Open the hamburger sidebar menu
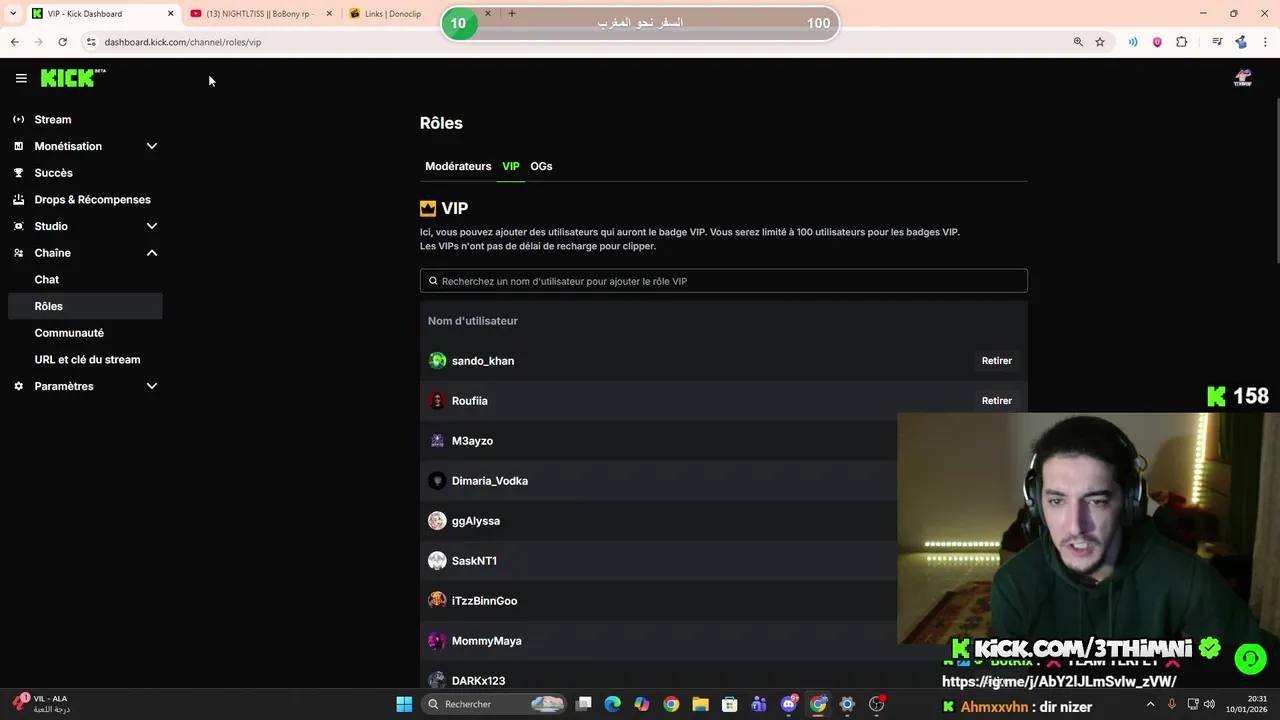Image resolution: width=1280 pixels, height=720 pixels. pyautogui.click(x=21, y=78)
